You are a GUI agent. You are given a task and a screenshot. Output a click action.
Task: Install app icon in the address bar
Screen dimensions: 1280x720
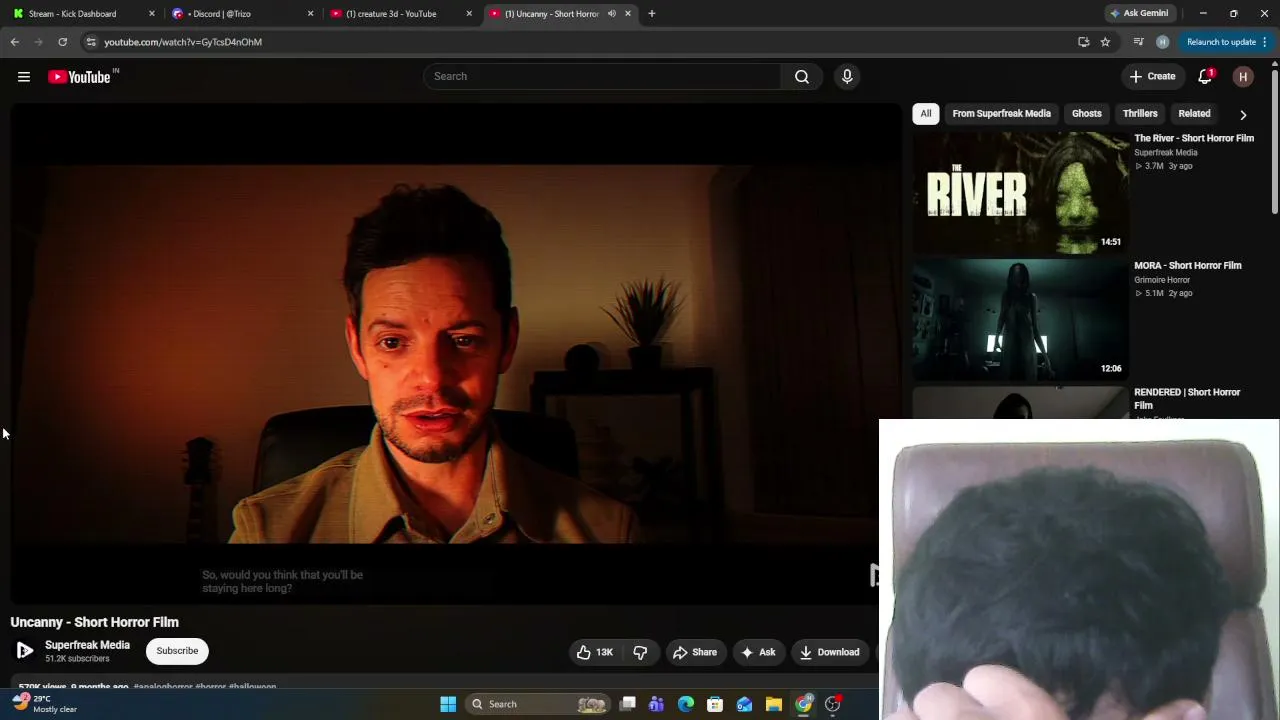pos(1083,42)
